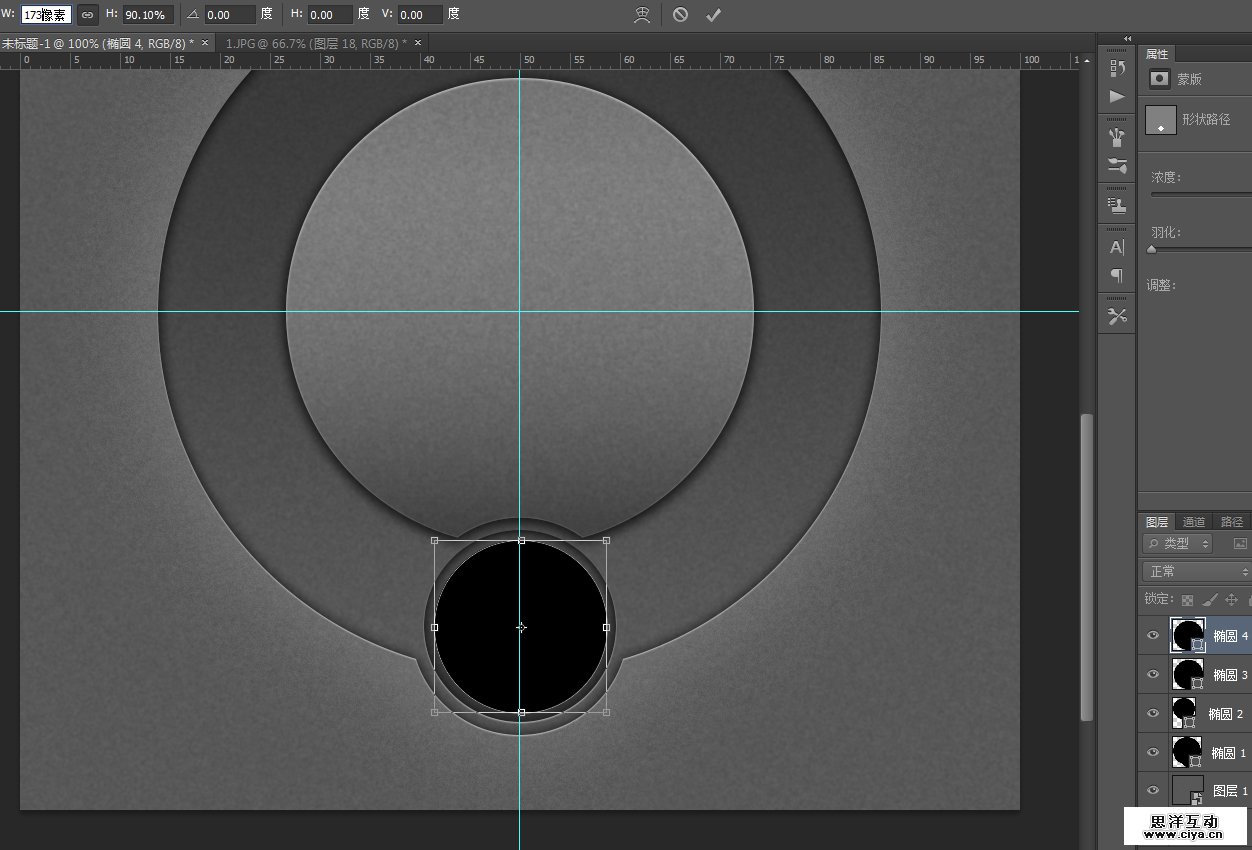This screenshot has width=1252, height=850.
Task: Open the Paragraph panel icon
Action: click(x=1117, y=275)
